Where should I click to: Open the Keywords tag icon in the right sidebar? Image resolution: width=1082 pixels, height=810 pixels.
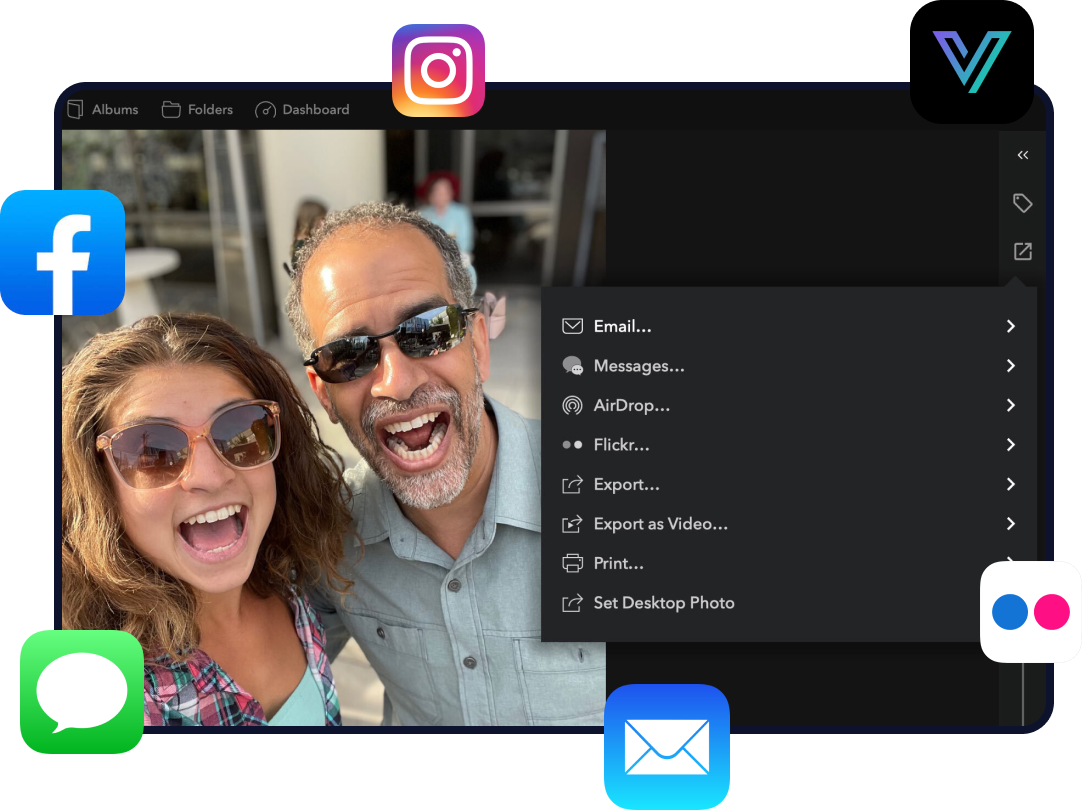[1022, 202]
